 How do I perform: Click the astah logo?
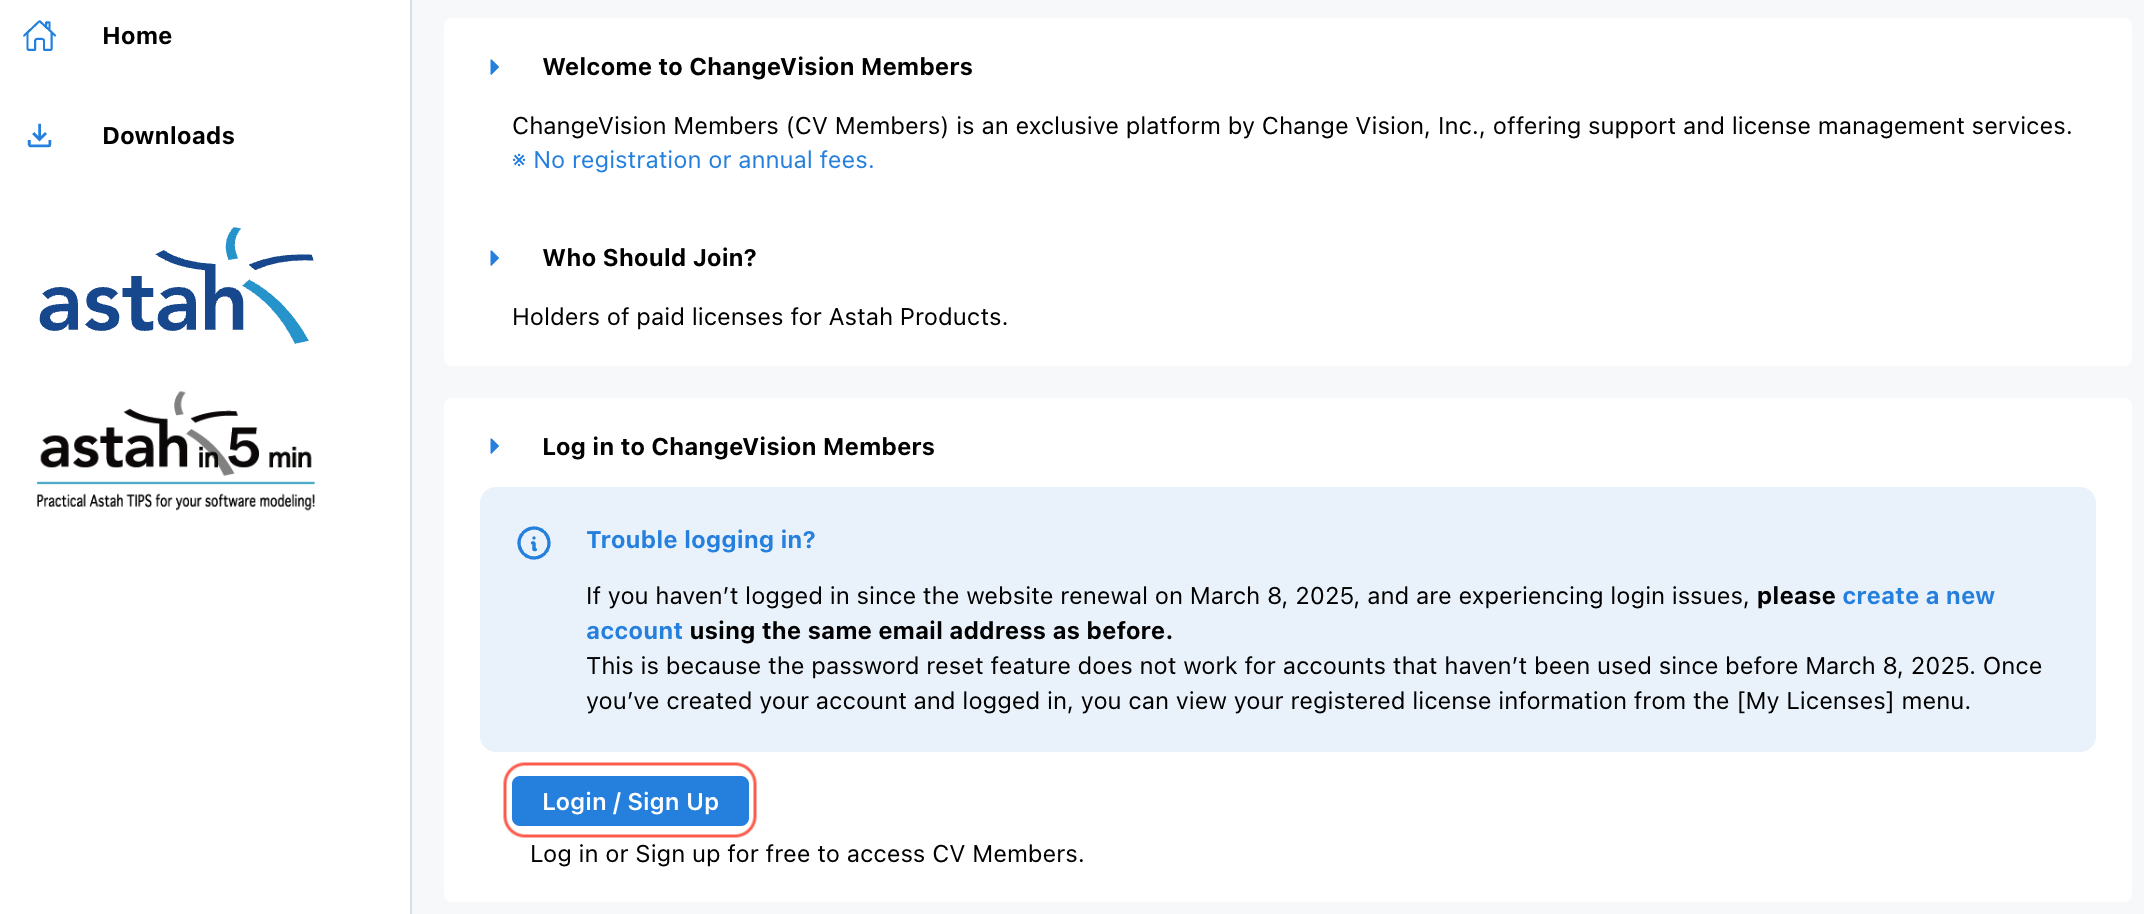(176, 286)
